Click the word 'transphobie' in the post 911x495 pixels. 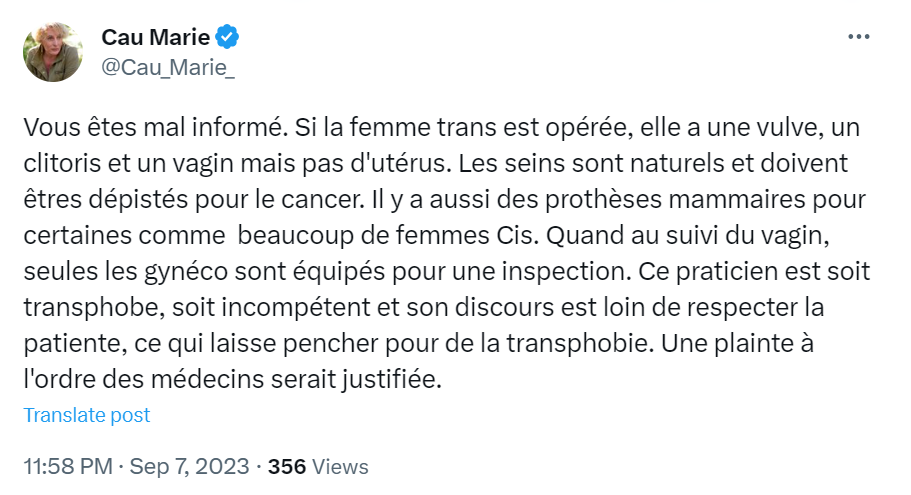(x=577, y=343)
